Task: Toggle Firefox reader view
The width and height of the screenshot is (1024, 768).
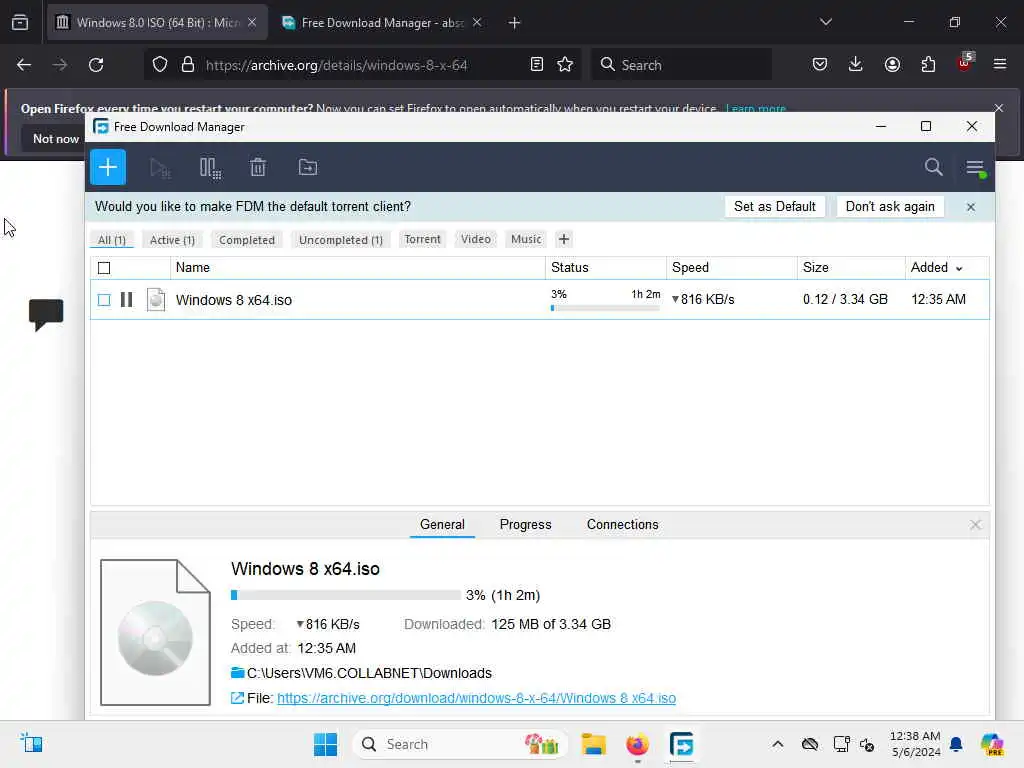Action: 537,64
